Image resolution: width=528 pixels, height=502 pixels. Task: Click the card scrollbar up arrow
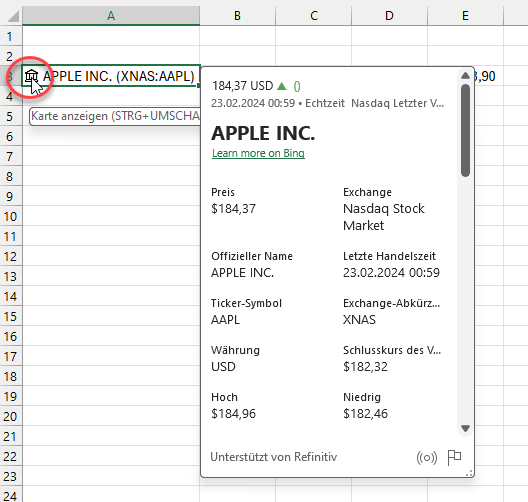(x=465, y=75)
